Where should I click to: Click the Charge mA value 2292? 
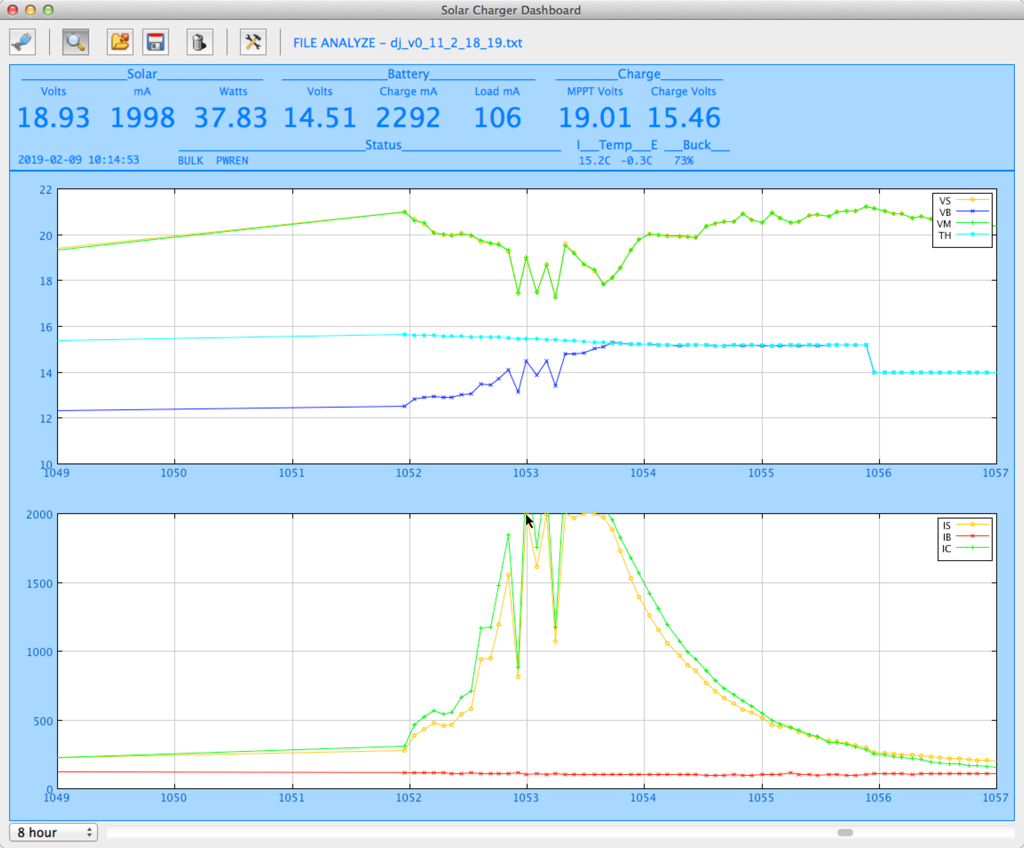click(408, 118)
